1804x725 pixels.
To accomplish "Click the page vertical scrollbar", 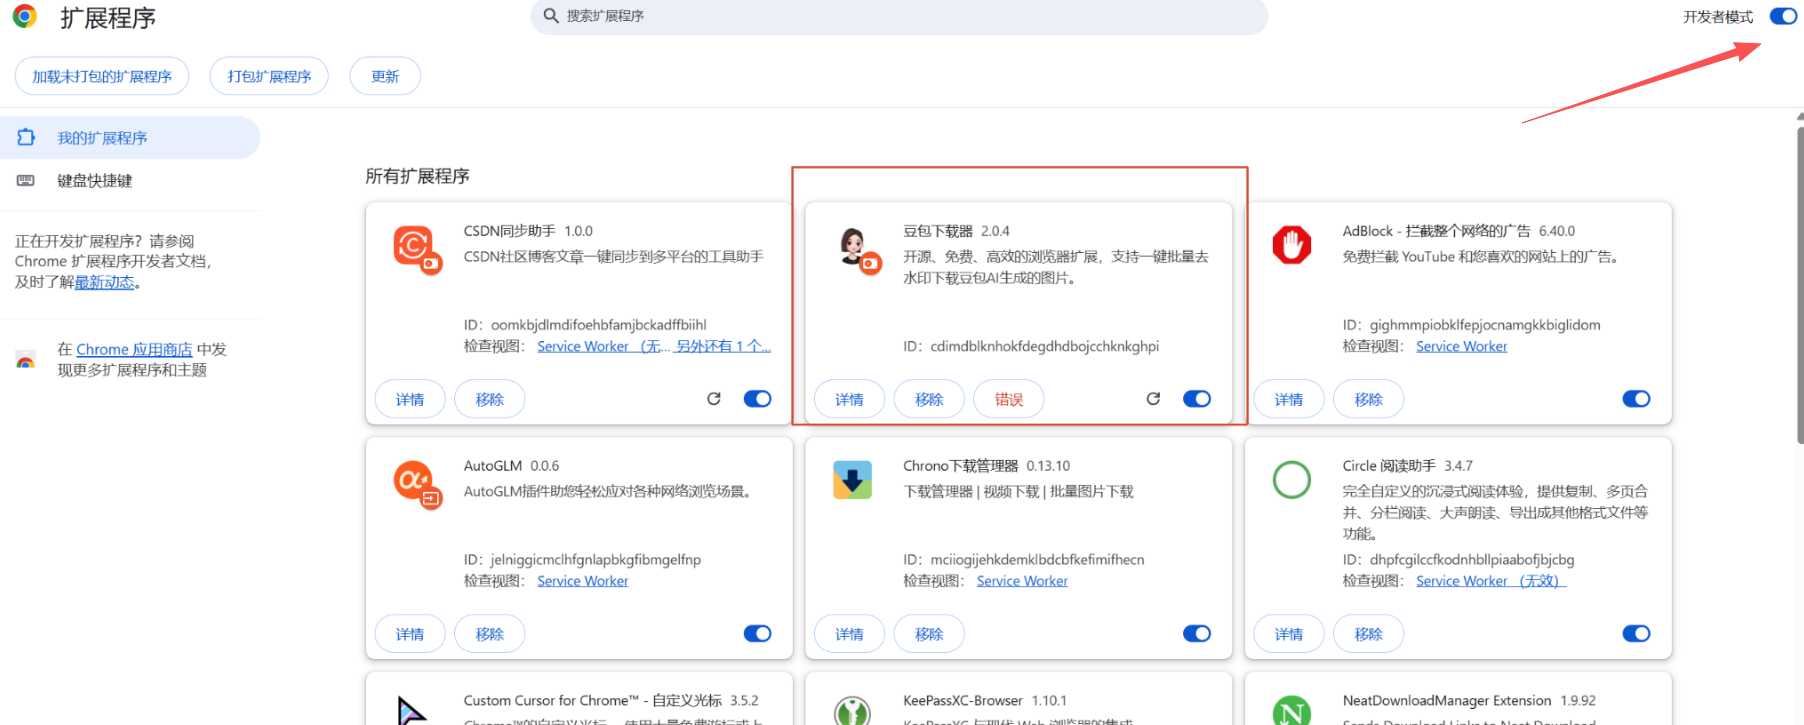I will (1799, 285).
